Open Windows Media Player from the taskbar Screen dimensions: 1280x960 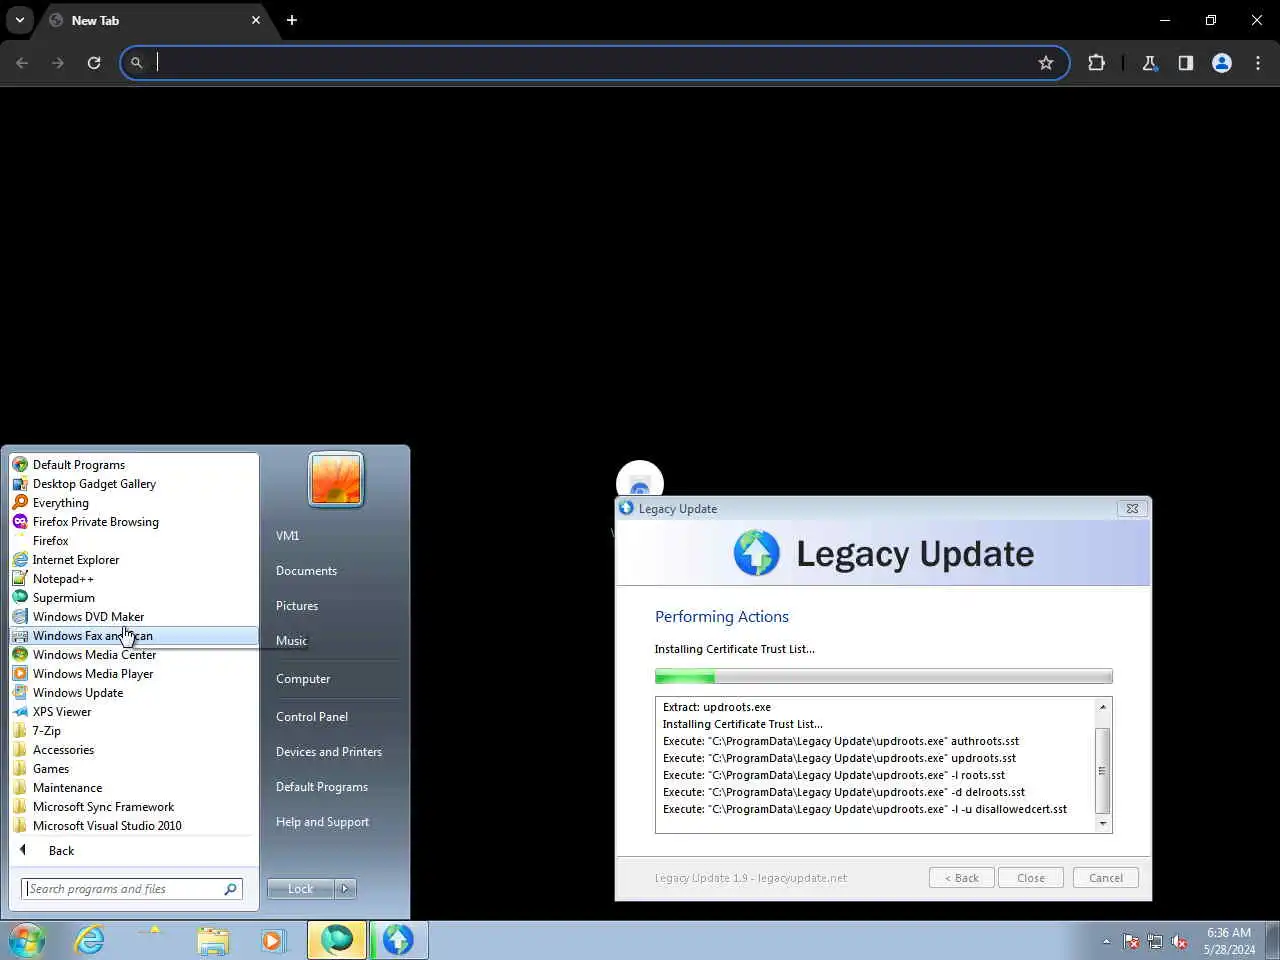pos(272,940)
